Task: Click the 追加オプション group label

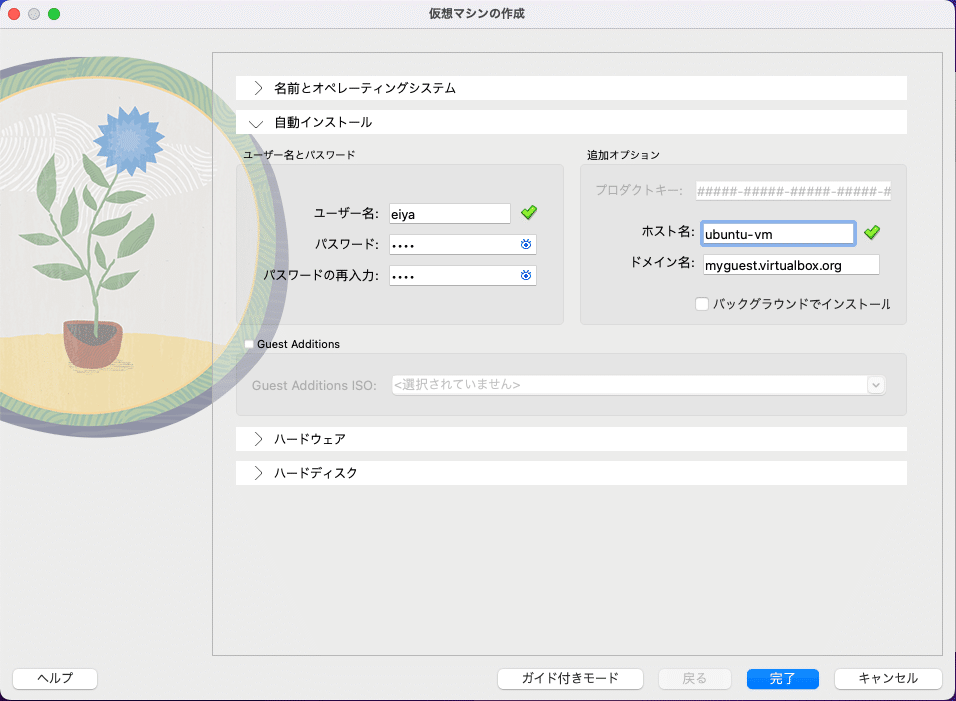Action: (623, 155)
